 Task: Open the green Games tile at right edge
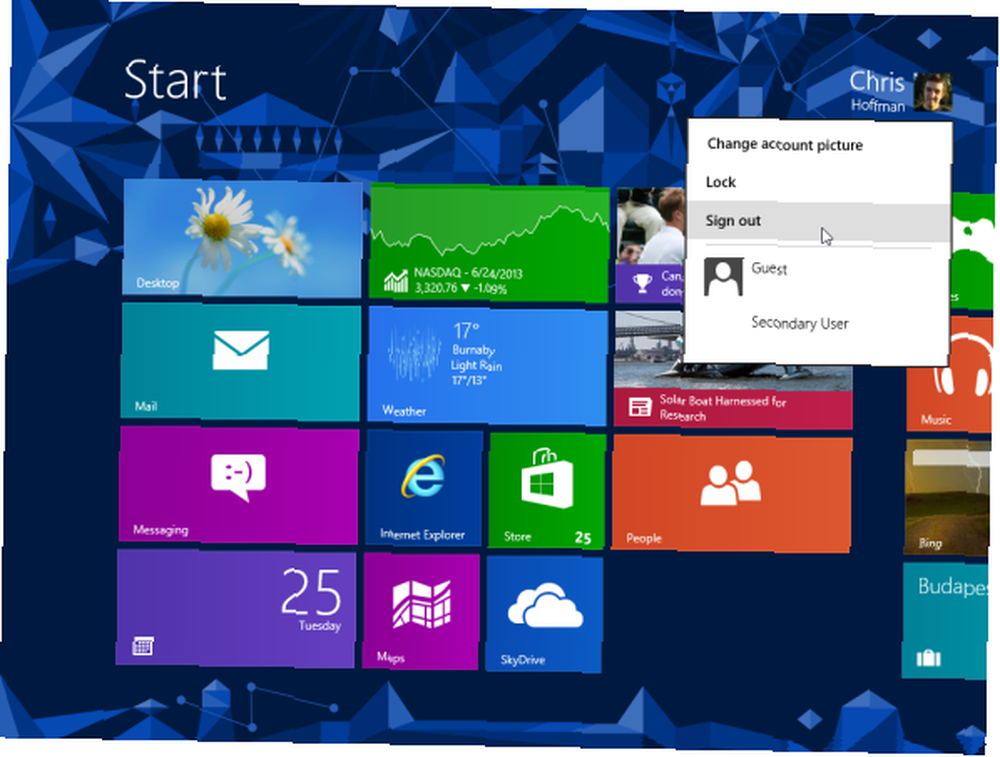tap(972, 251)
